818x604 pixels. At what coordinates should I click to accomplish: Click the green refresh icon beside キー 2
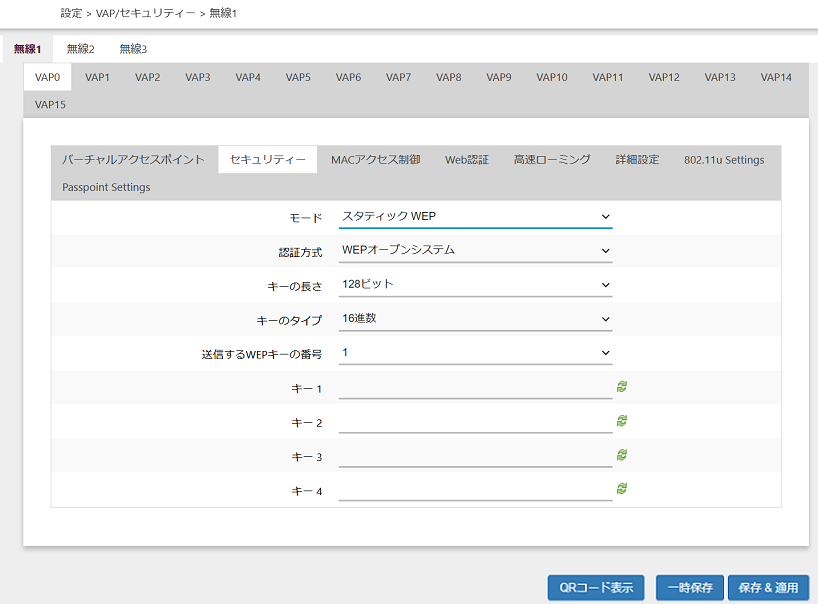pos(622,421)
